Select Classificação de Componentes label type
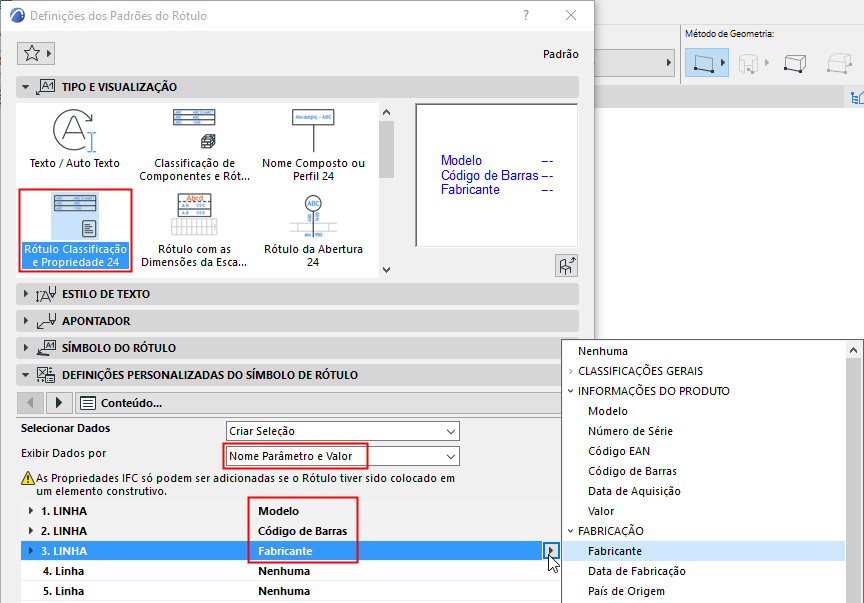Image resolution: width=864 pixels, height=603 pixels. [194, 145]
